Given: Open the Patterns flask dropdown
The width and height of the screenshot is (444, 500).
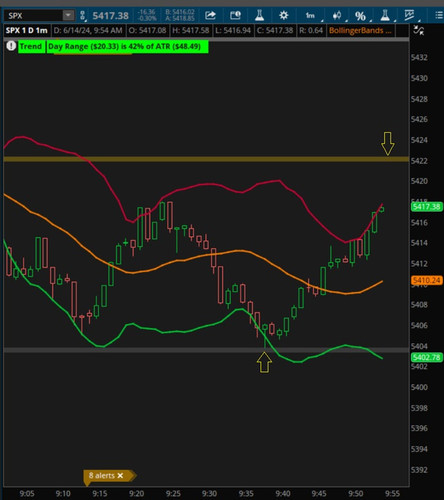Looking at the screenshot, I should tap(386, 16).
